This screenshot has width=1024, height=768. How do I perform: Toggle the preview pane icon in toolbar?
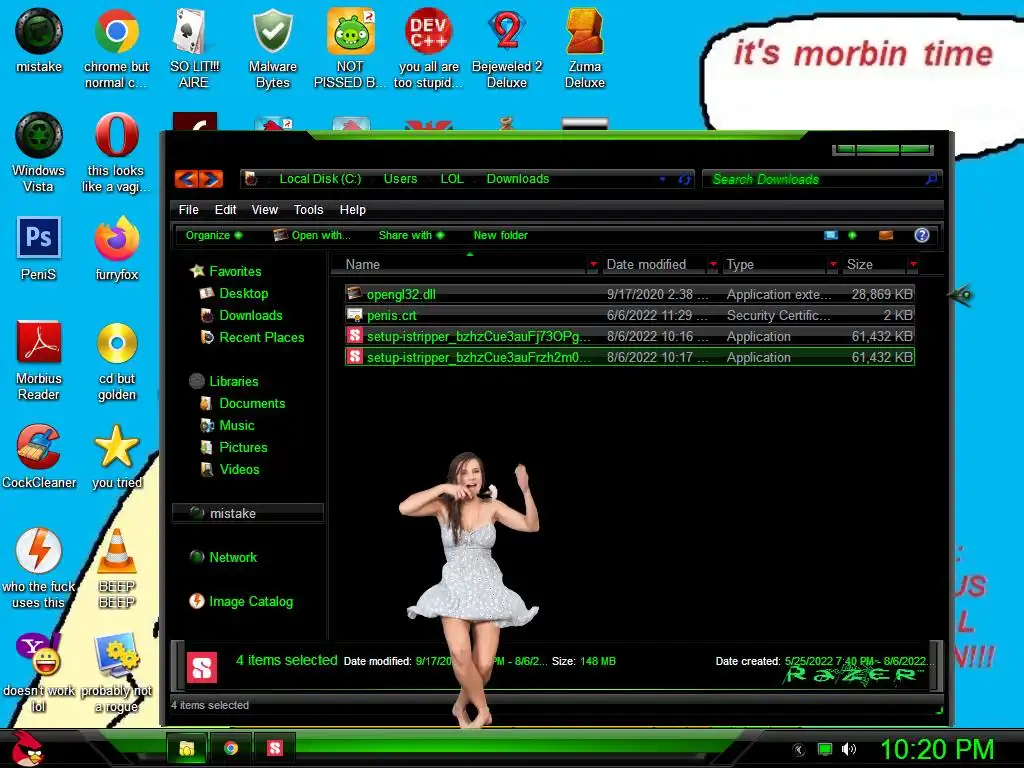886,235
